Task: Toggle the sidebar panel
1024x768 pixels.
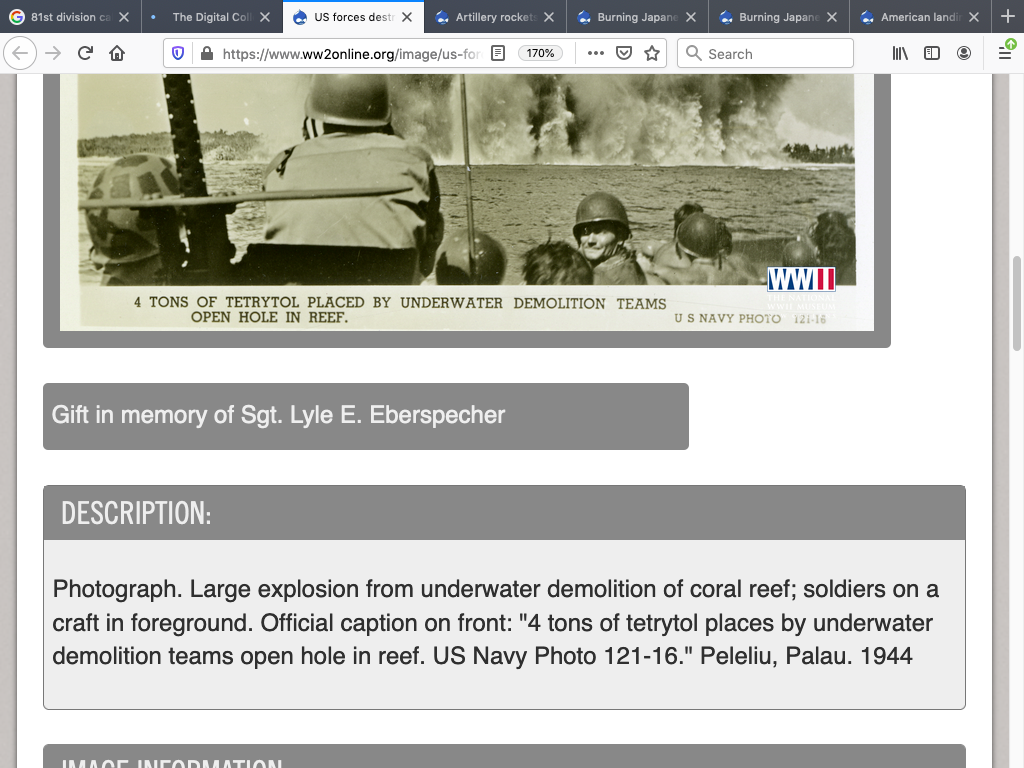Action: click(x=932, y=54)
